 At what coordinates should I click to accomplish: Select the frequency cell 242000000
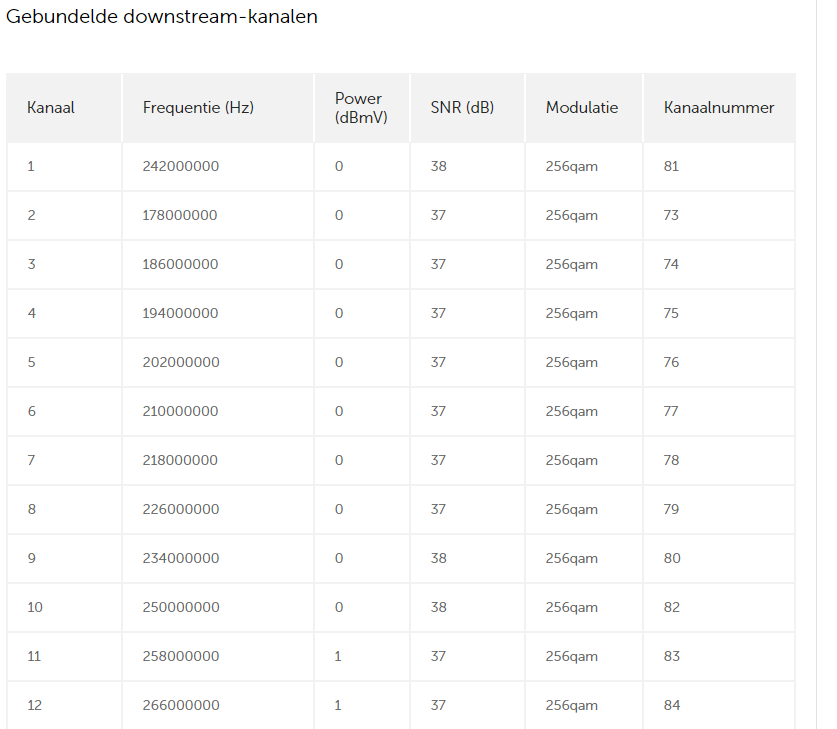point(180,167)
